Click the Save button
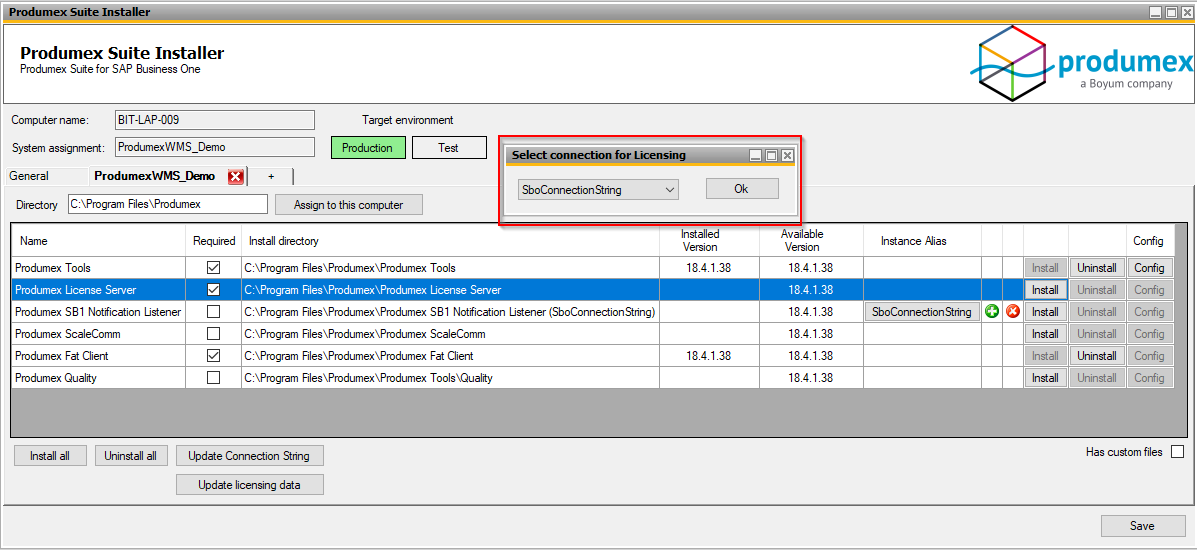Screen dimensions: 1197x550 [x=1142, y=526]
